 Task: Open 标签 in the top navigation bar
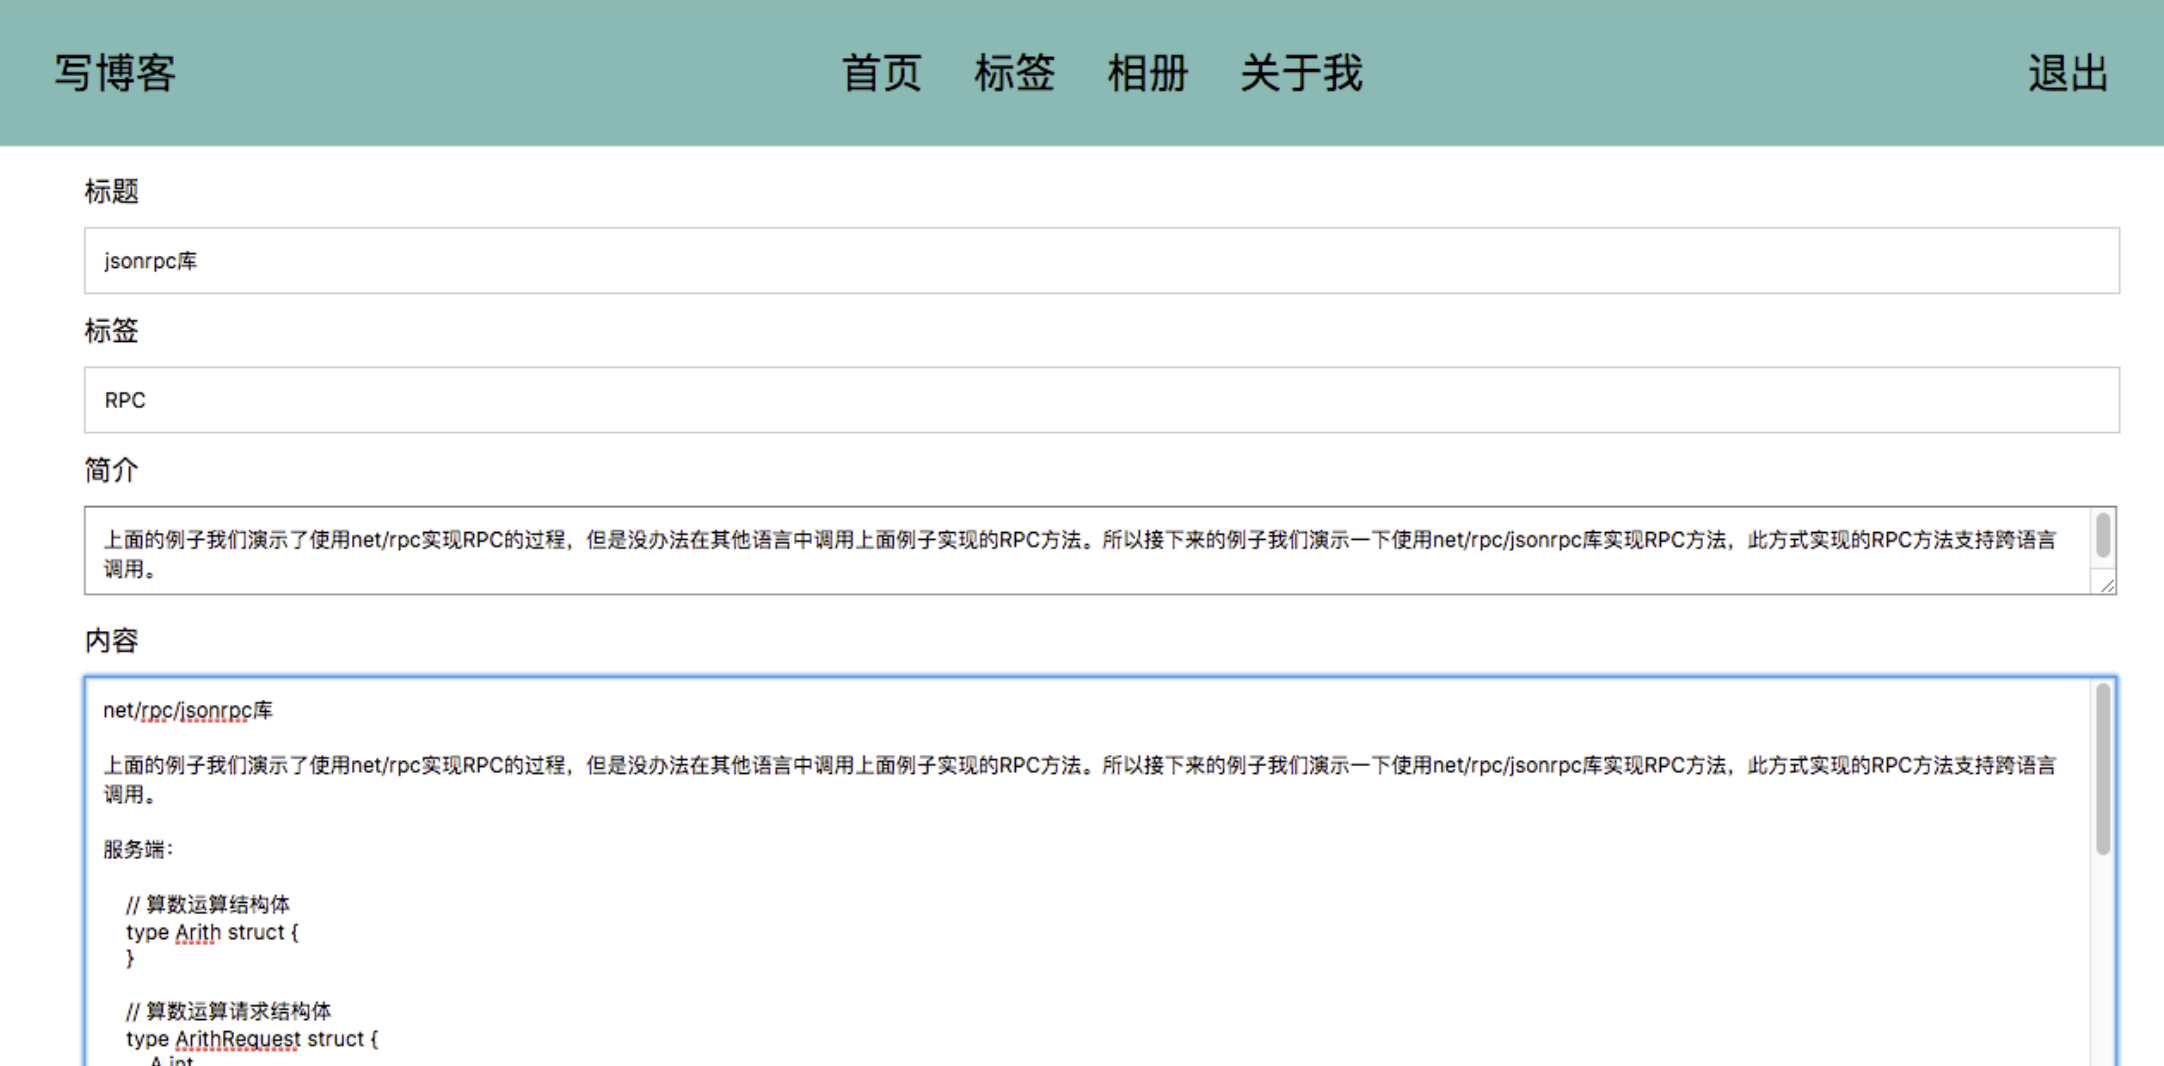[1014, 73]
